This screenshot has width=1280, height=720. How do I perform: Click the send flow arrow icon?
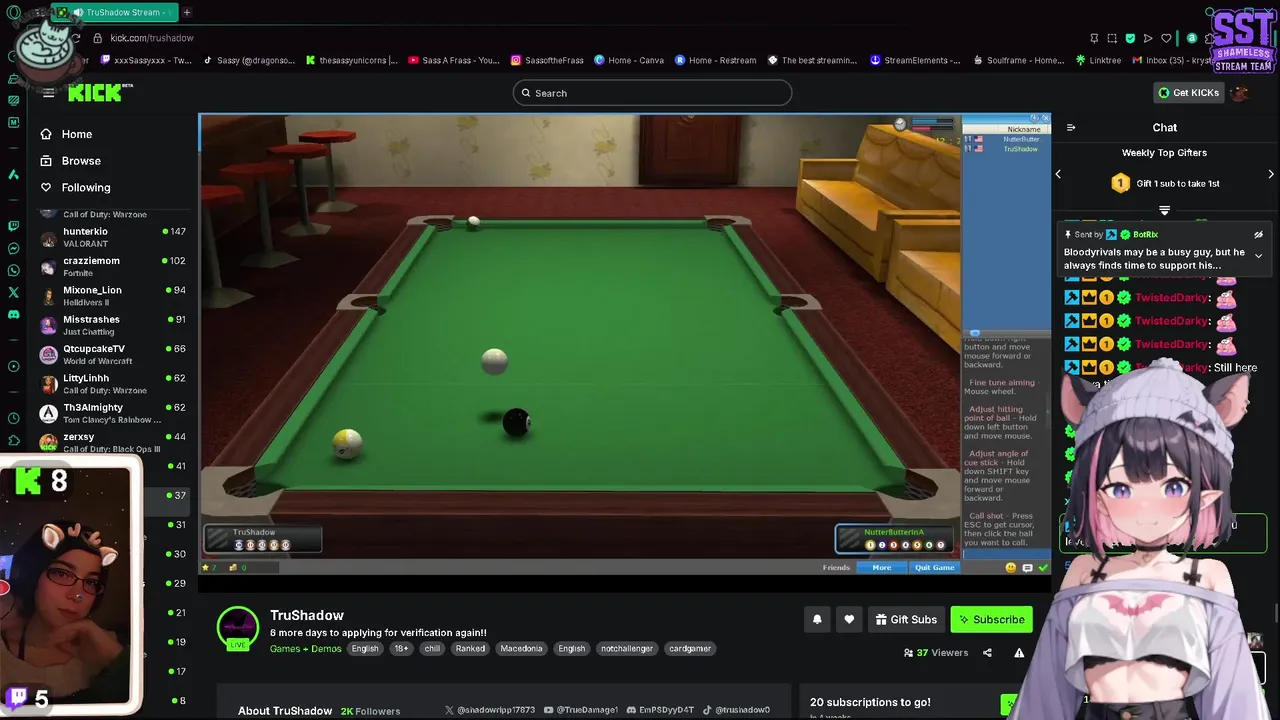pos(1148,38)
